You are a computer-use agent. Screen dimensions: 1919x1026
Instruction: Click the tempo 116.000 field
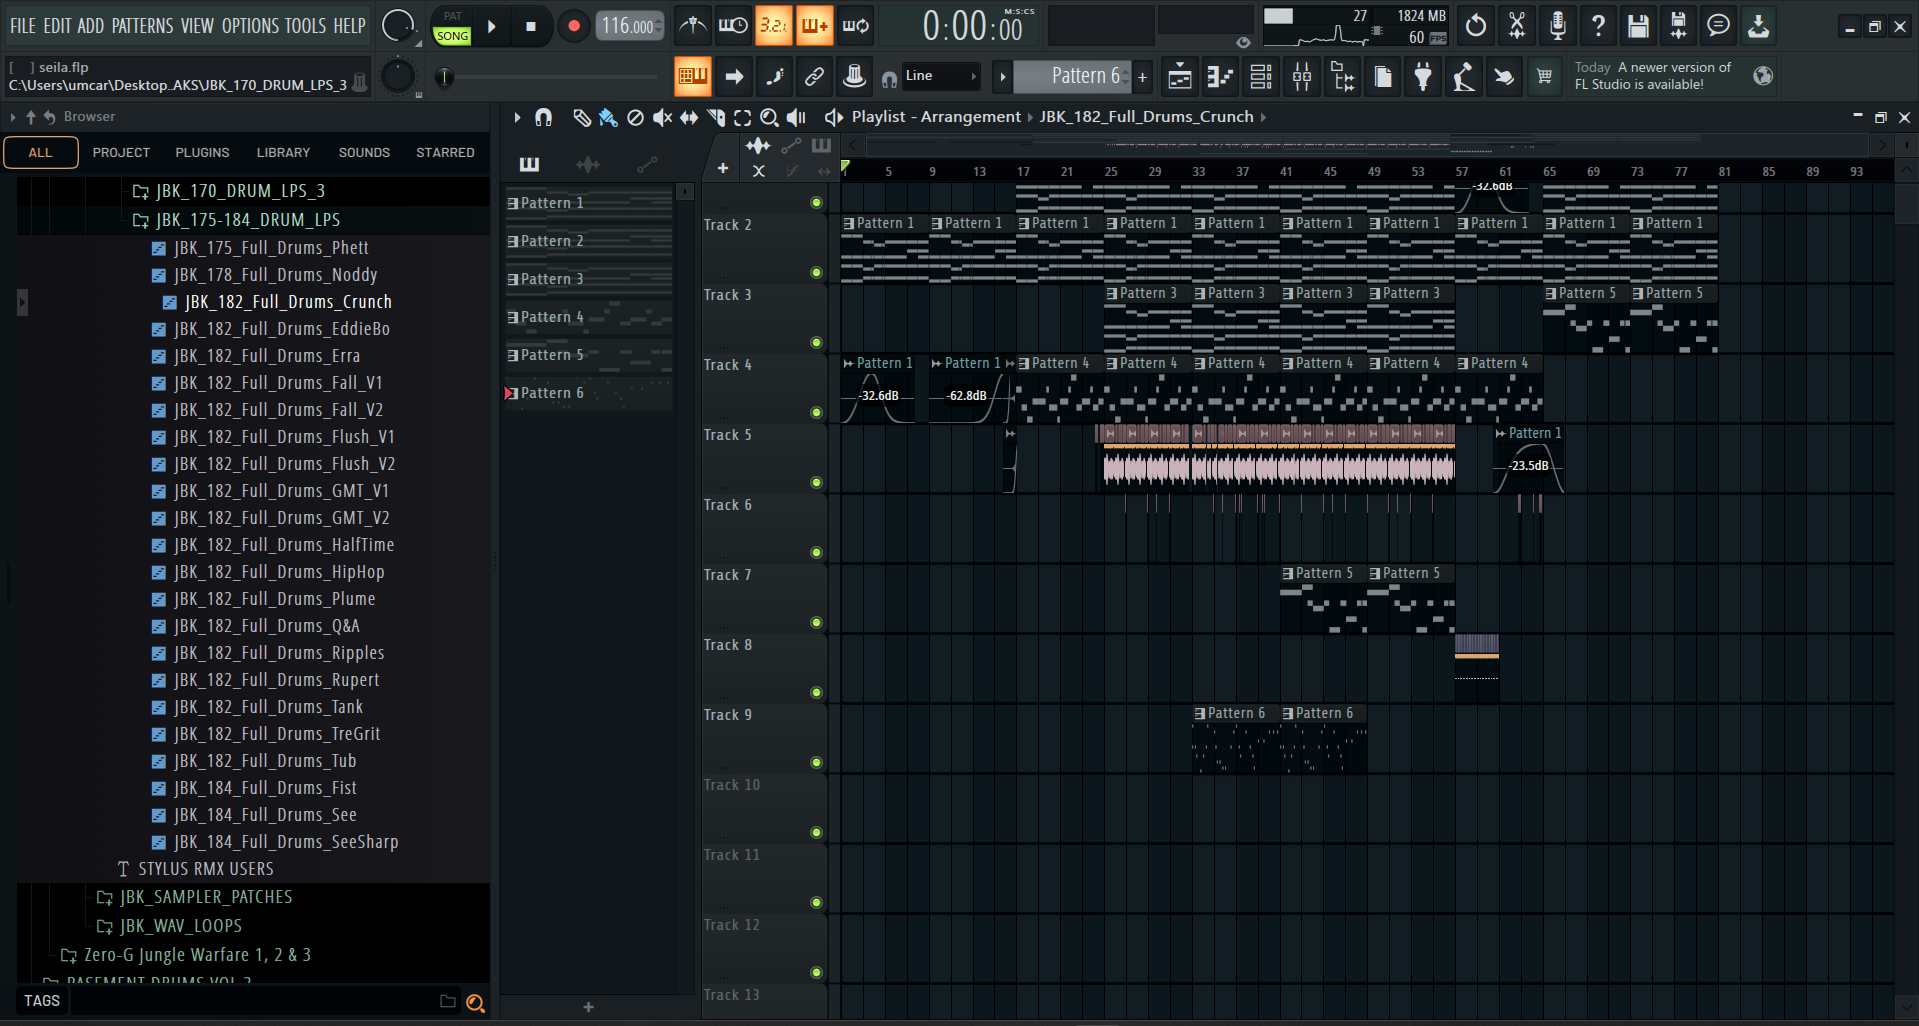click(629, 26)
